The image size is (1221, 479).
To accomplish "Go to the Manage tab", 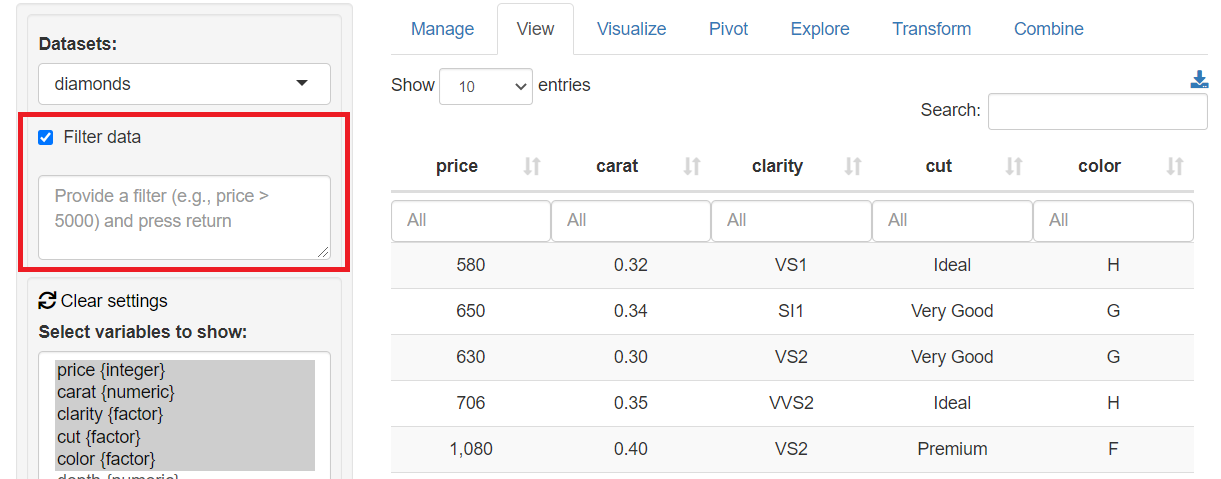I will tap(442, 29).
